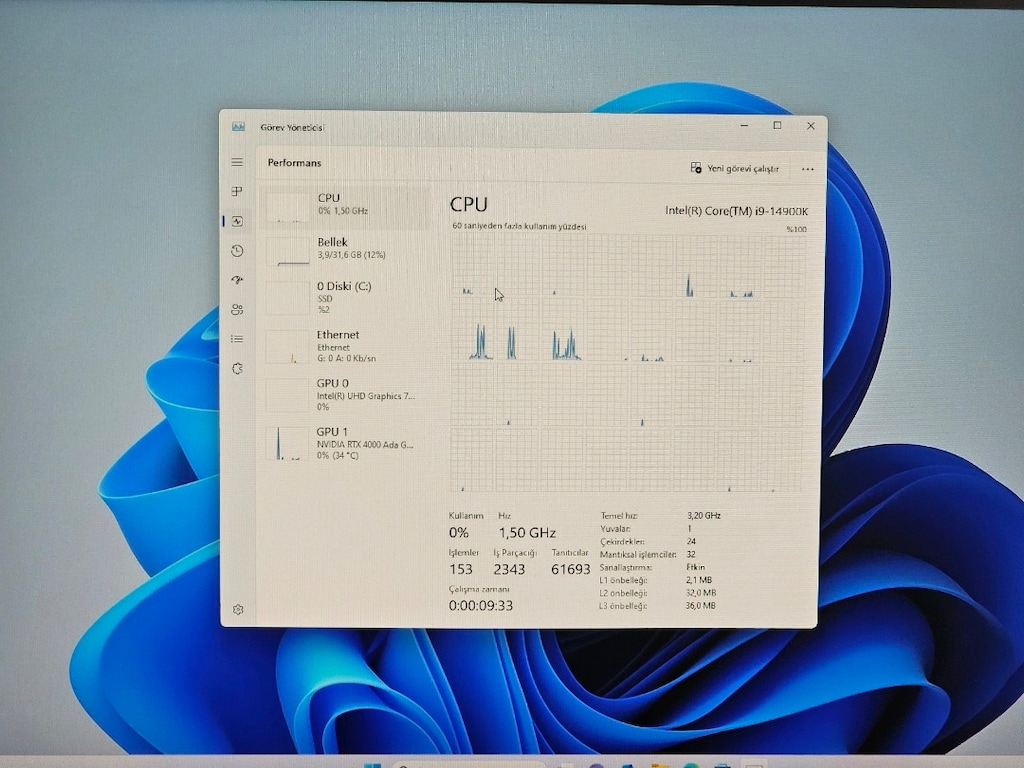This screenshot has width=1024, height=768.
Task: Click the İş Parçacığı count 2343
Action: coord(509,569)
